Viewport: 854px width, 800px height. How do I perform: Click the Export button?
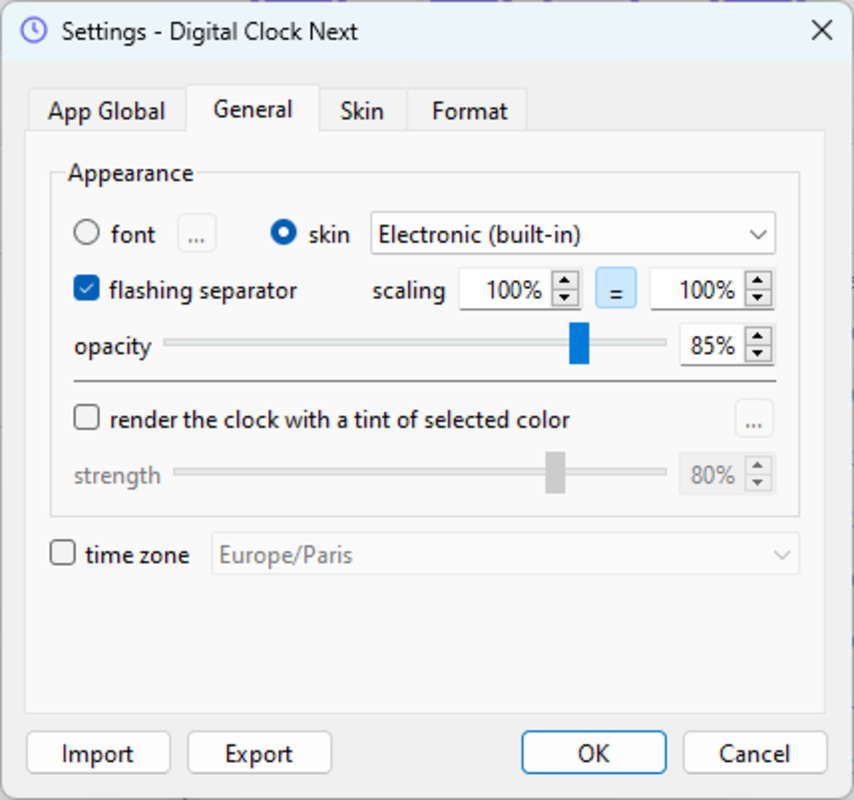[259, 753]
